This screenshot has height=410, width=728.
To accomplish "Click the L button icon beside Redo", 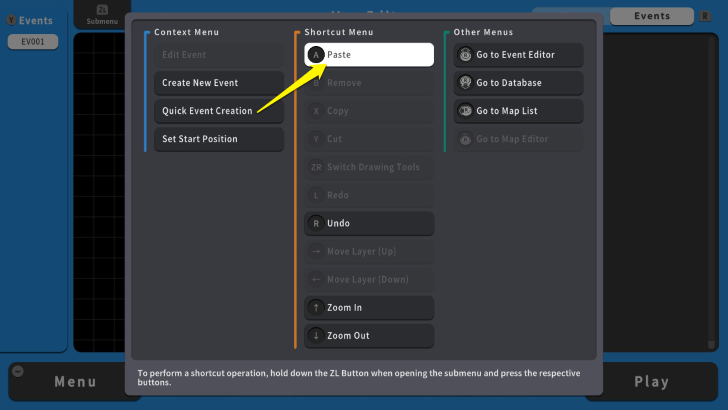I will pos(316,195).
